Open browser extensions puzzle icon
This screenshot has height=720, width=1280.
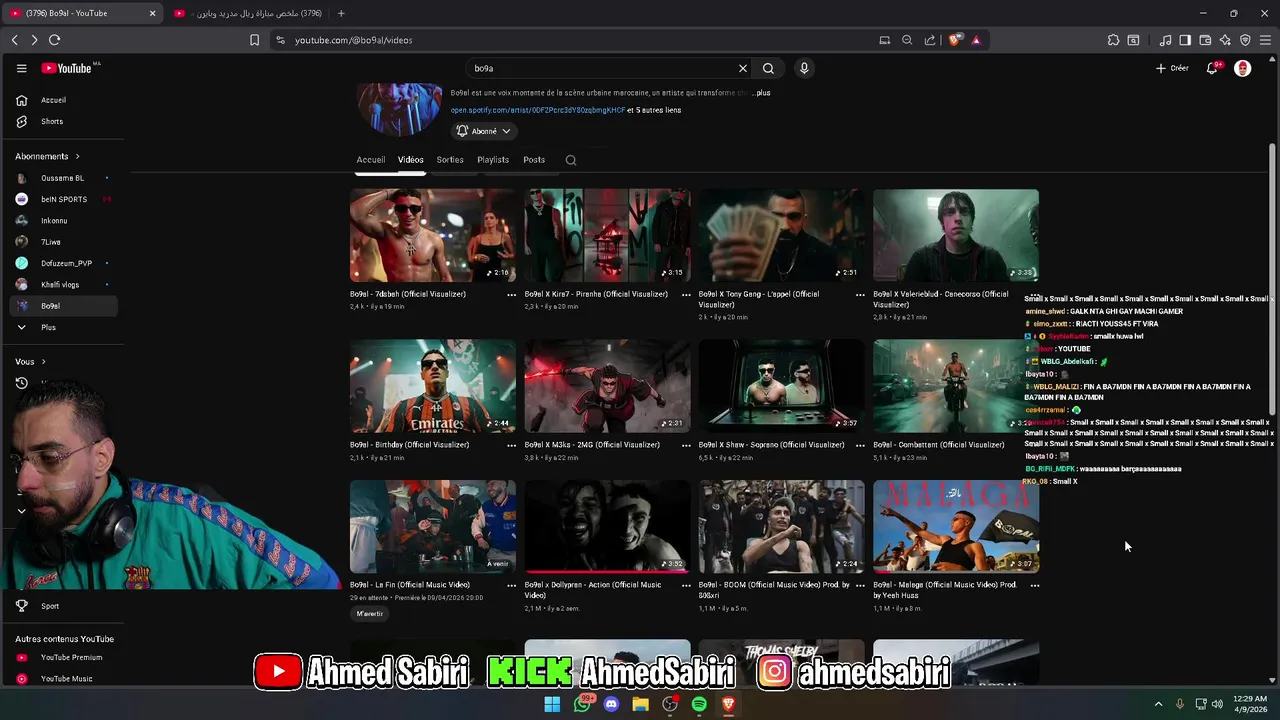click(x=1113, y=40)
